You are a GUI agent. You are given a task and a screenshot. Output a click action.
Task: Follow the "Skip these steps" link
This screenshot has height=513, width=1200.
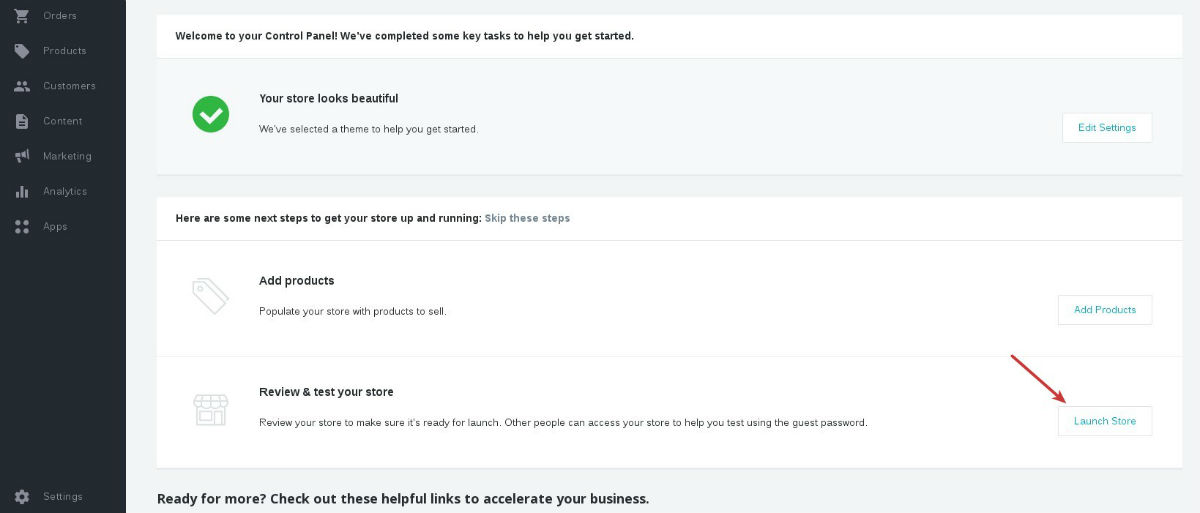click(527, 218)
